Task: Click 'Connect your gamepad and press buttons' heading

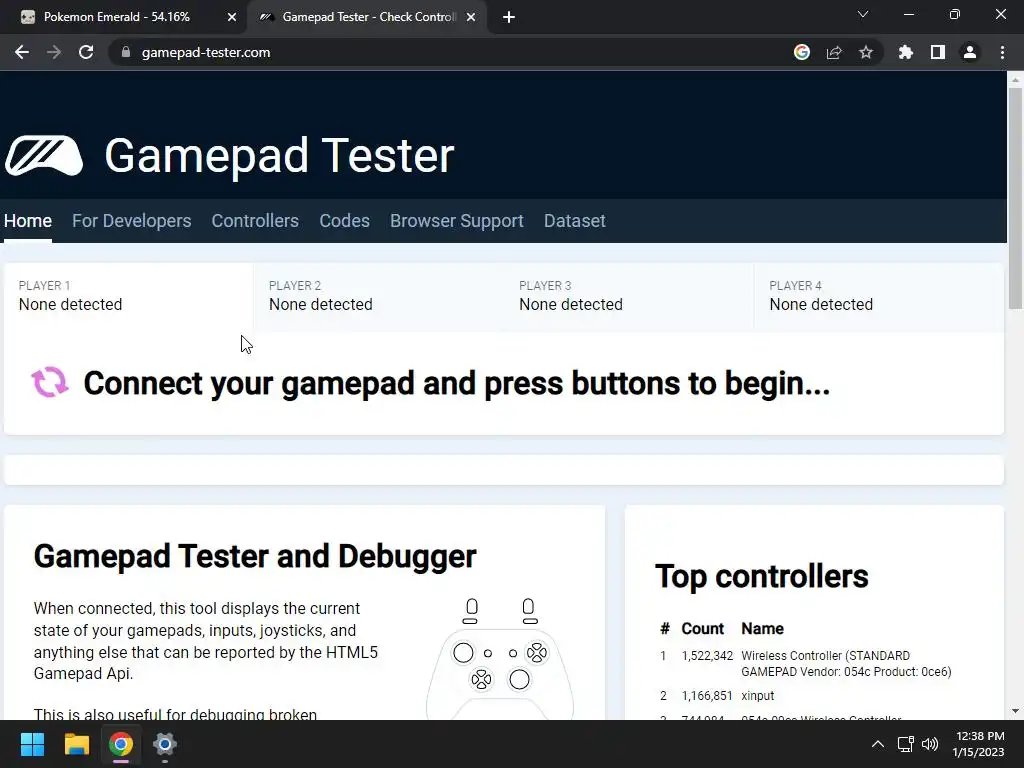Action: 457,383
